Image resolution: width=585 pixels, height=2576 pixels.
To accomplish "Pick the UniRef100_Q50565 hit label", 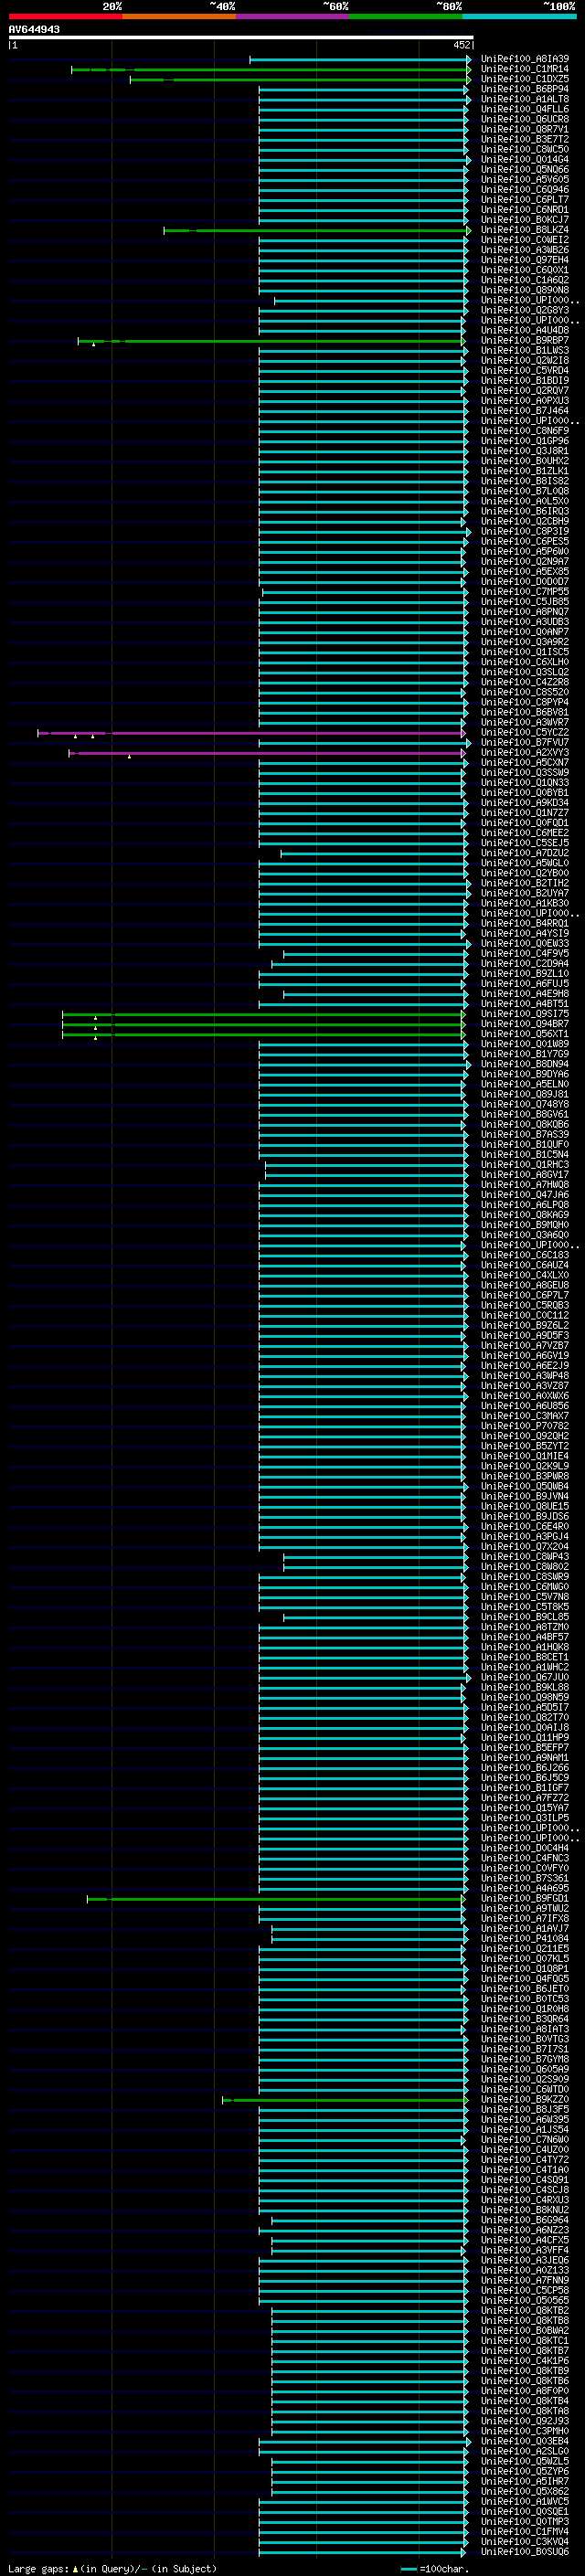I will point(524,2301).
